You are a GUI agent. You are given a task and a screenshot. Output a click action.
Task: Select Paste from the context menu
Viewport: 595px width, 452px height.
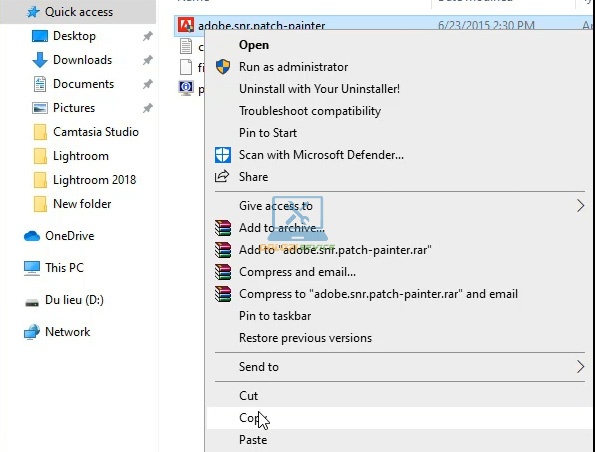[x=253, y=440]
